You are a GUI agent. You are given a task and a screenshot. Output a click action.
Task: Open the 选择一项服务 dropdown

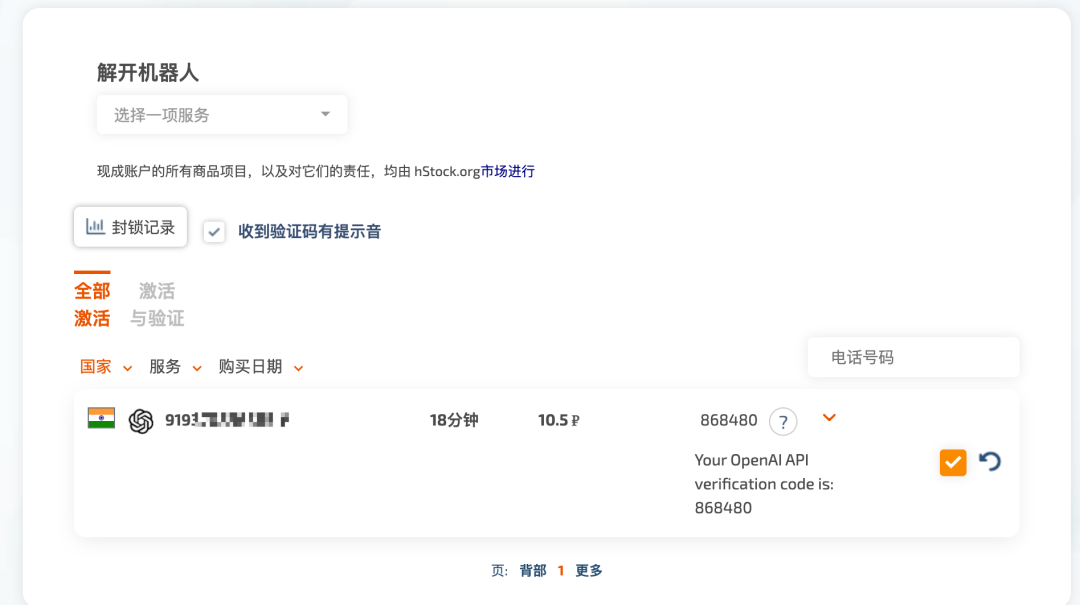click(222, 114)
